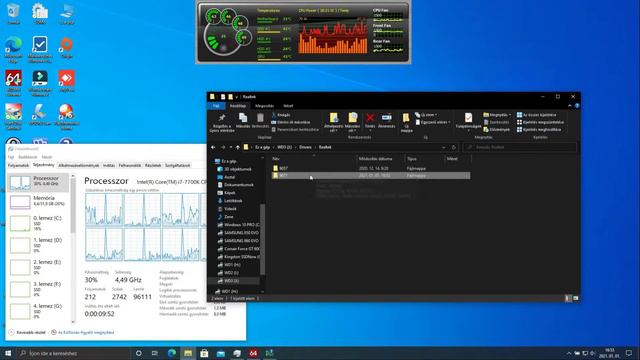Screen dimensions: 640x360
Task: Open Egyszerű elérés (easy access) dropdown
Action: click(x=433, y=122)
